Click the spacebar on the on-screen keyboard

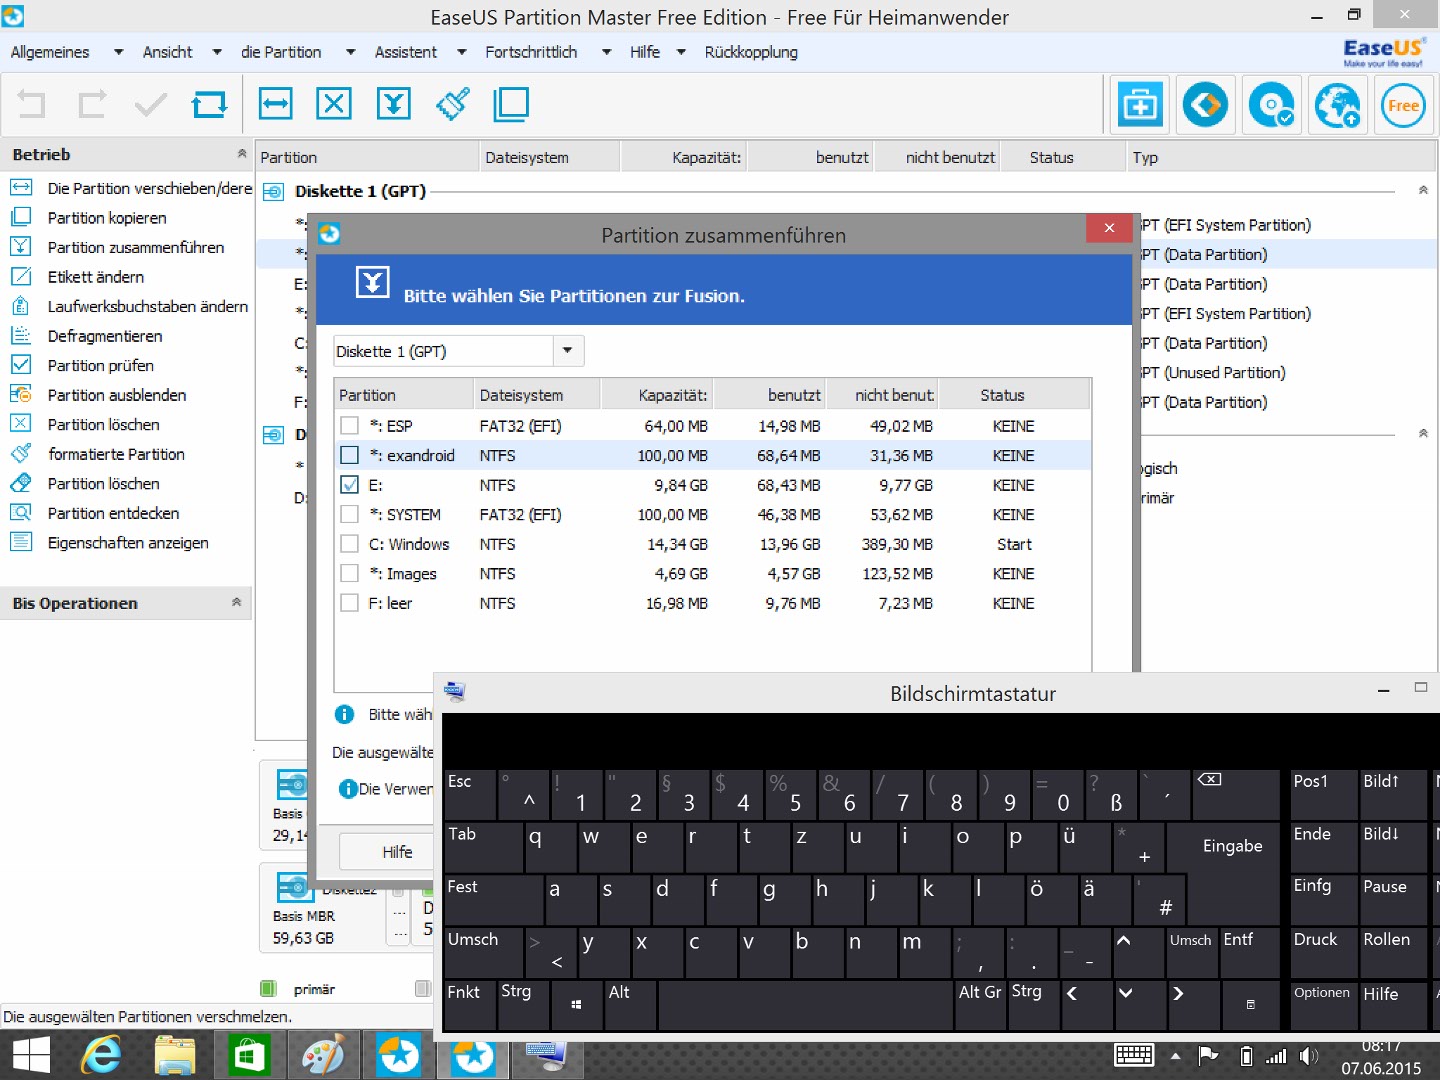(806, 1004)
